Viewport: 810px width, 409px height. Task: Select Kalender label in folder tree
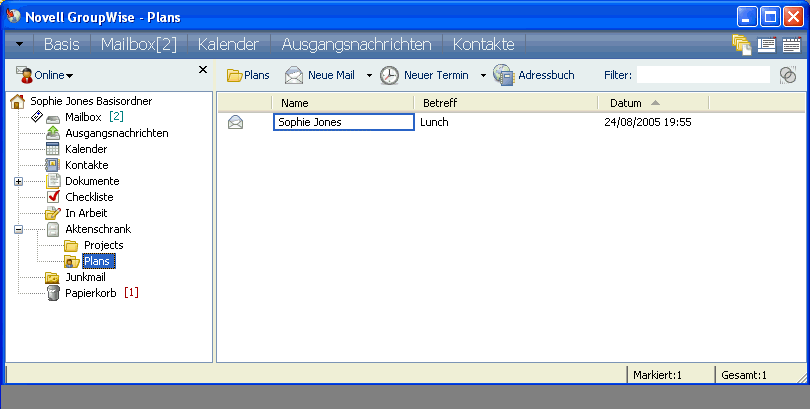pos(86,149)
